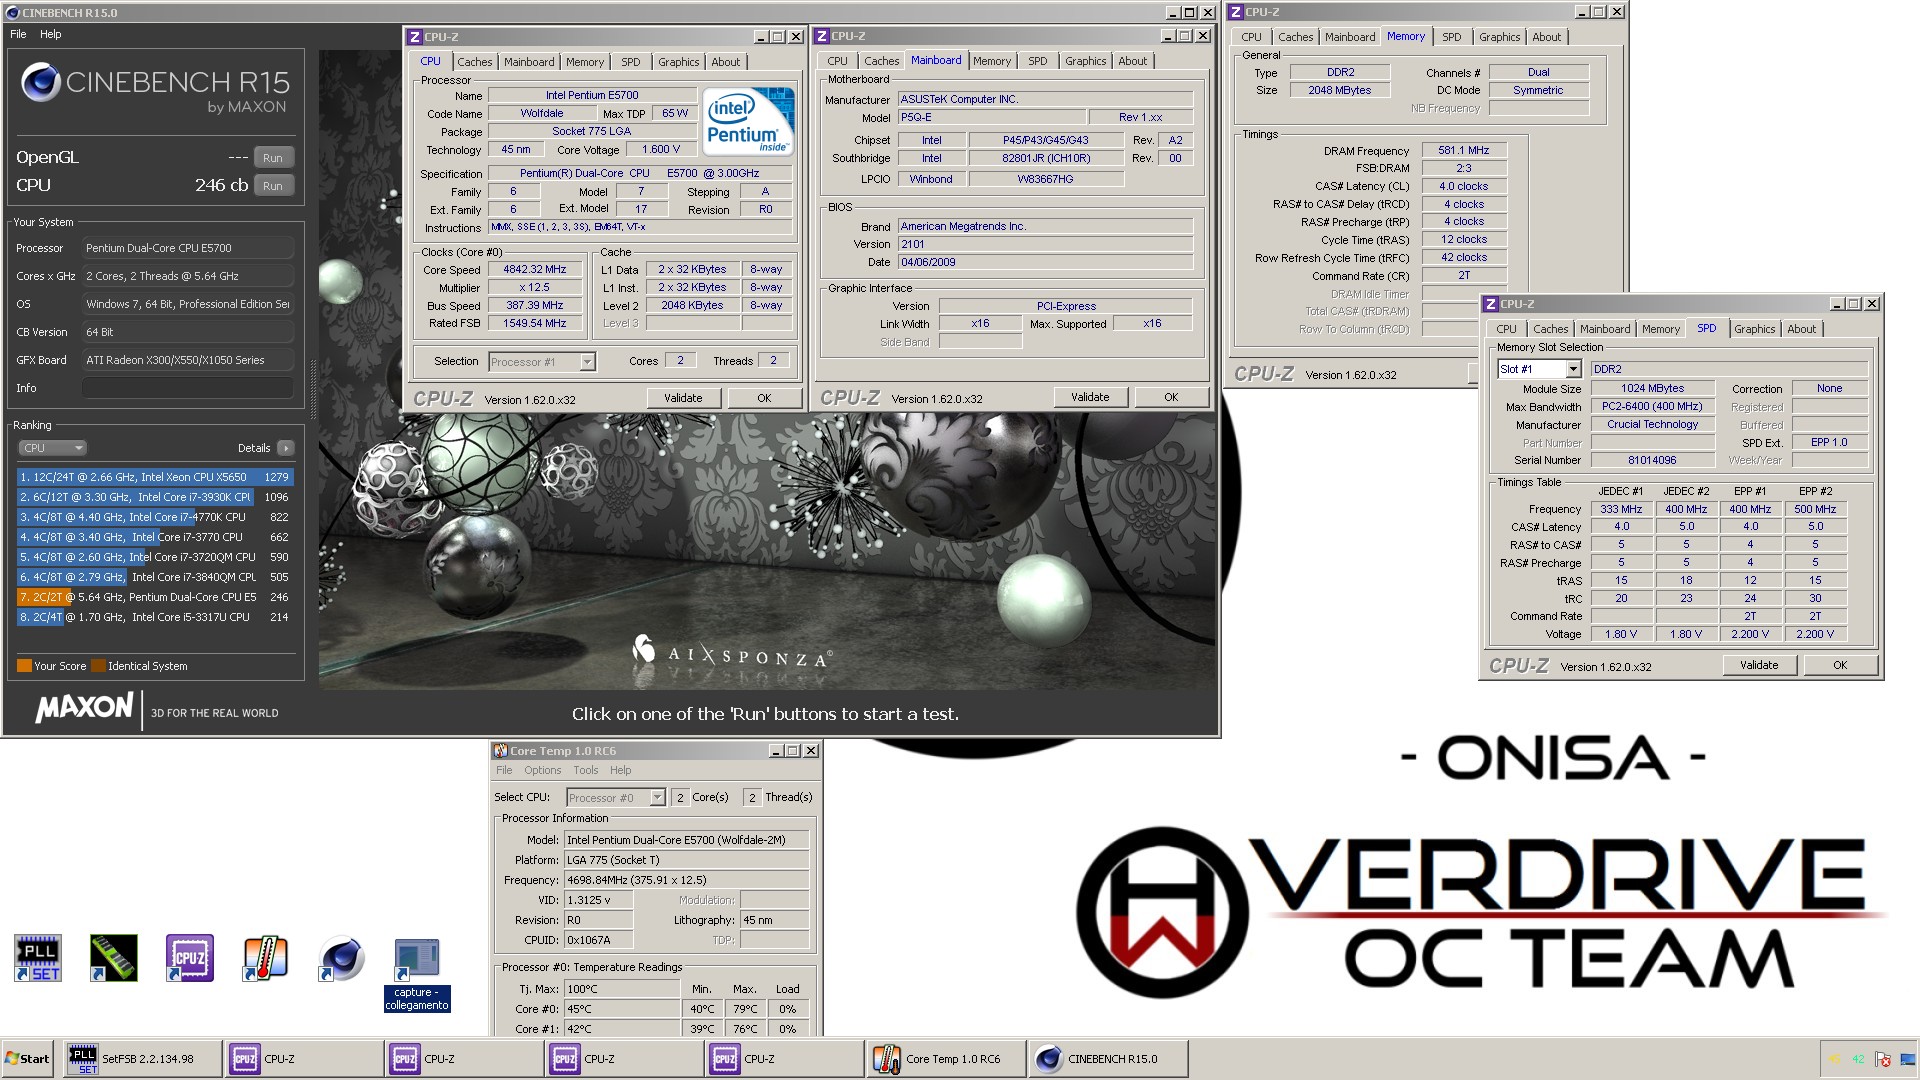Select the Core i5-3317U ranking entry
The image size is (1920, 1080).
click(x=155, y=617)
